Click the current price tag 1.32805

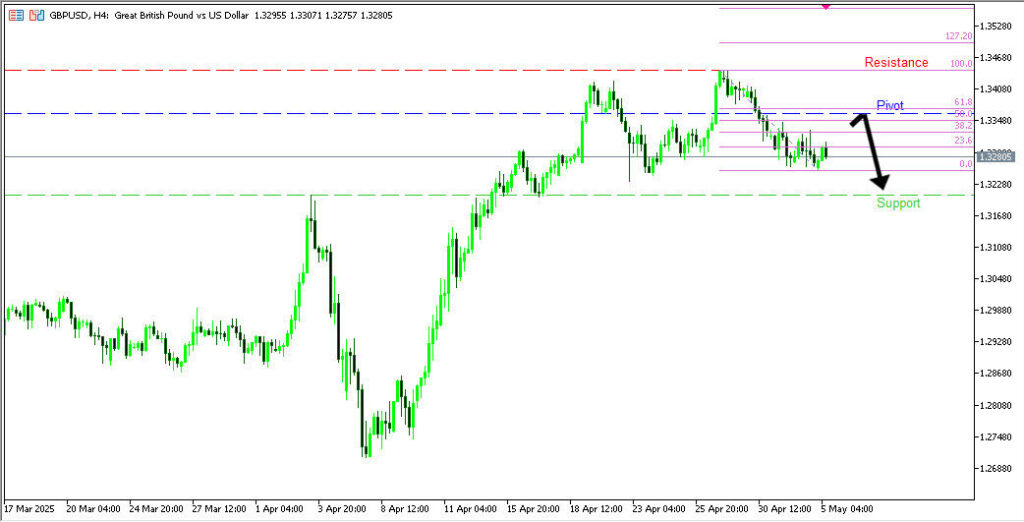(997, 156)
